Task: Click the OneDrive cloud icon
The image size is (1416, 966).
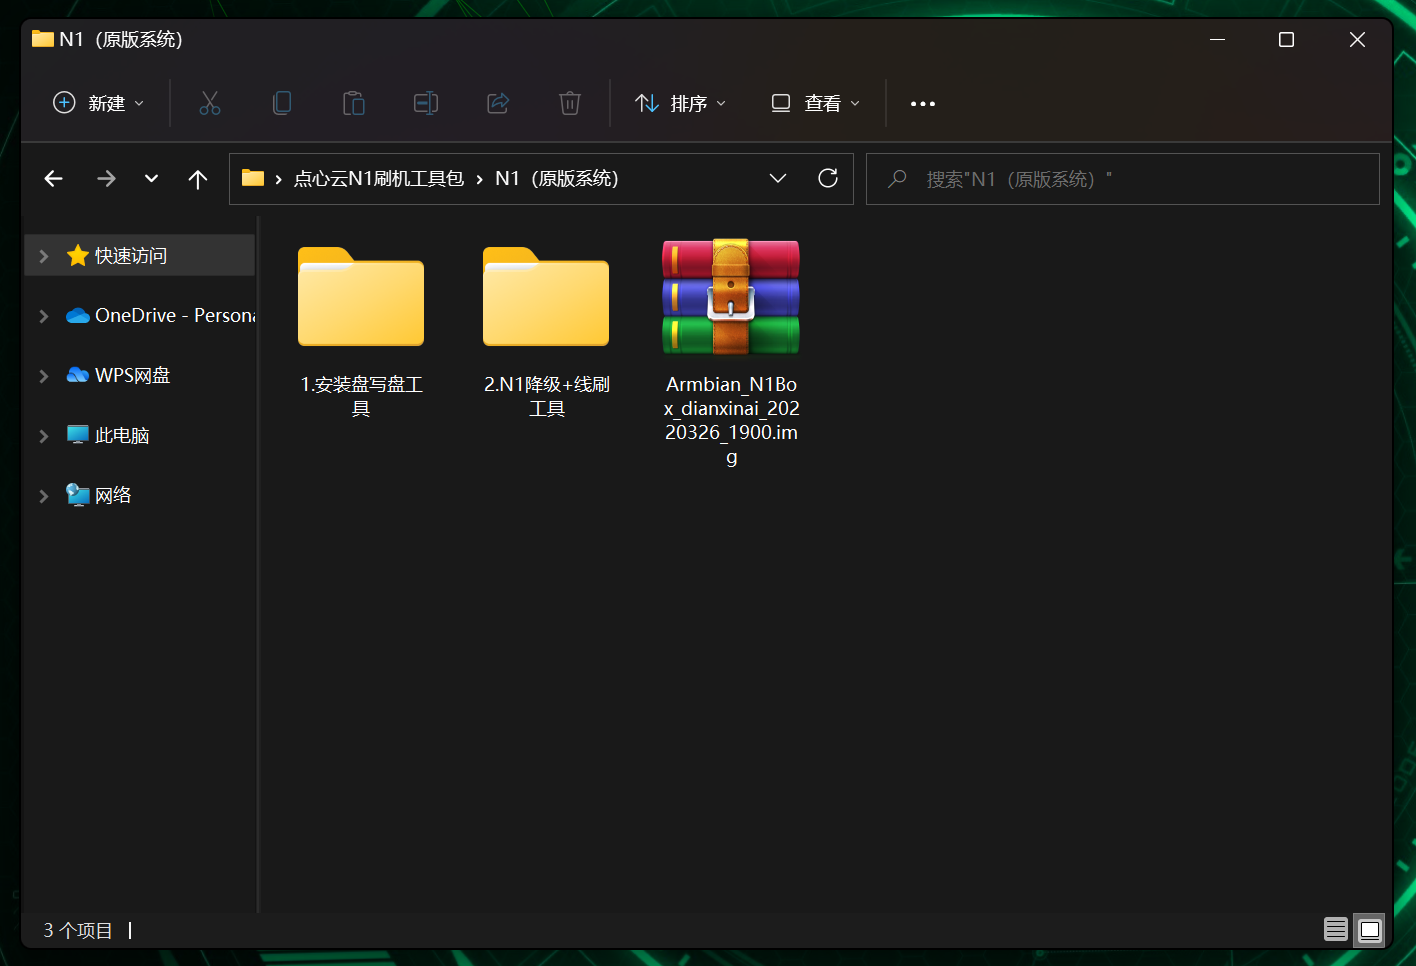Action: tap(78, 316)
